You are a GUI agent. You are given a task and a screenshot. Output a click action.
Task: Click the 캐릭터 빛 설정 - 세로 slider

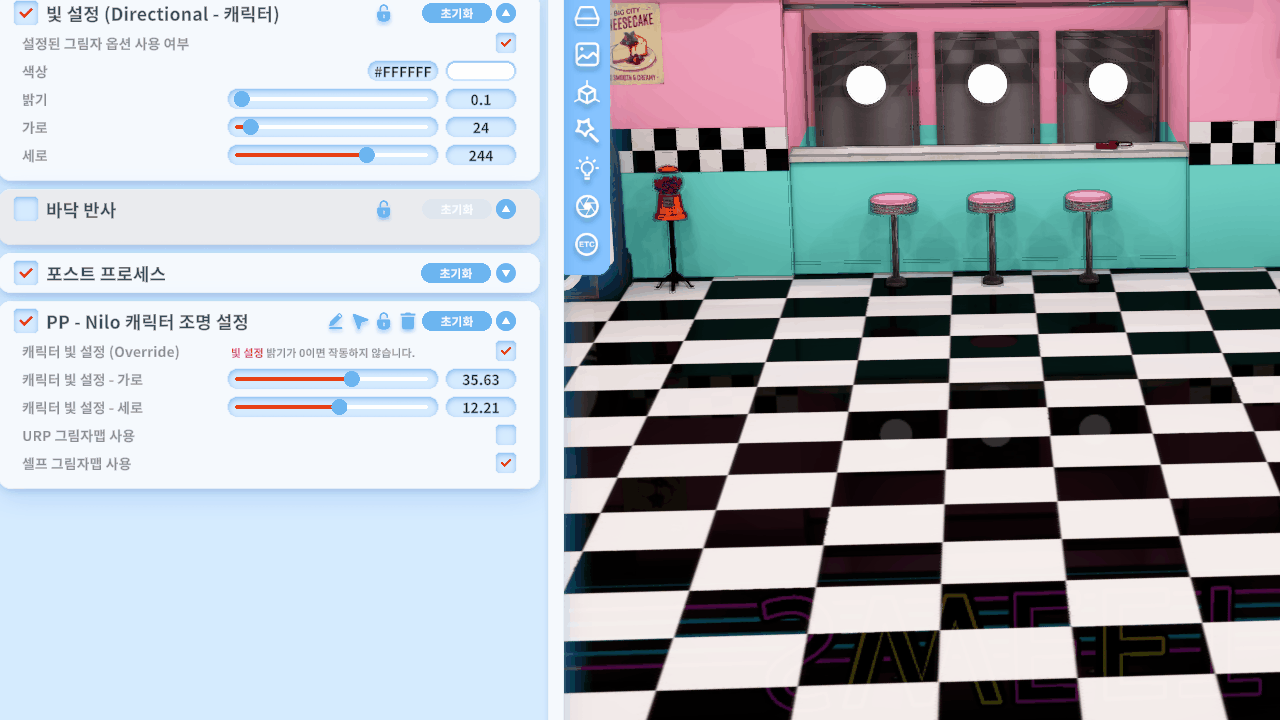pos(333,407)
